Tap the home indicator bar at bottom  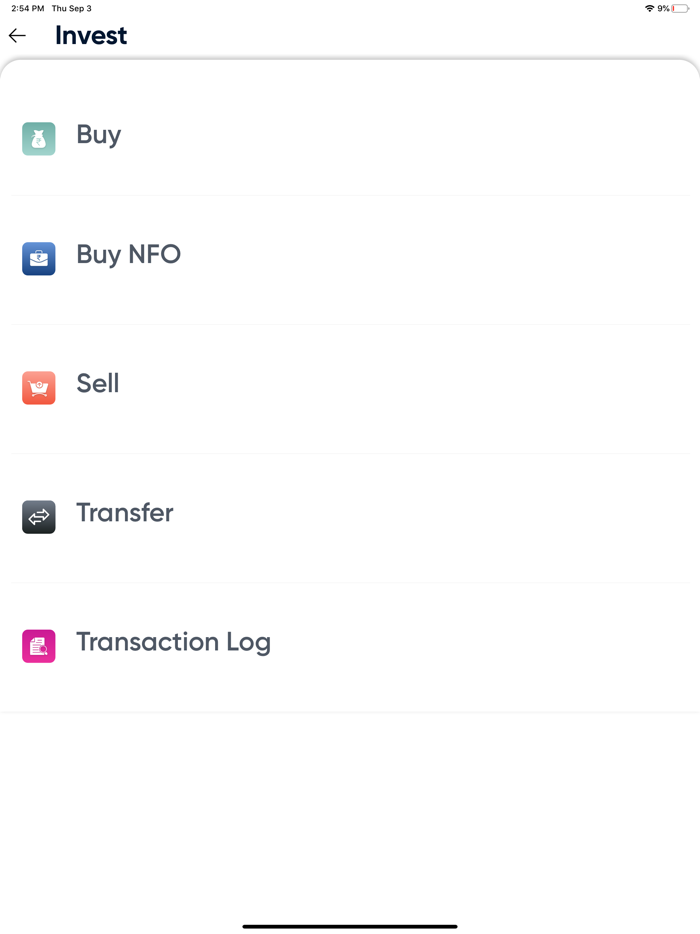click(x=349, y=926)
